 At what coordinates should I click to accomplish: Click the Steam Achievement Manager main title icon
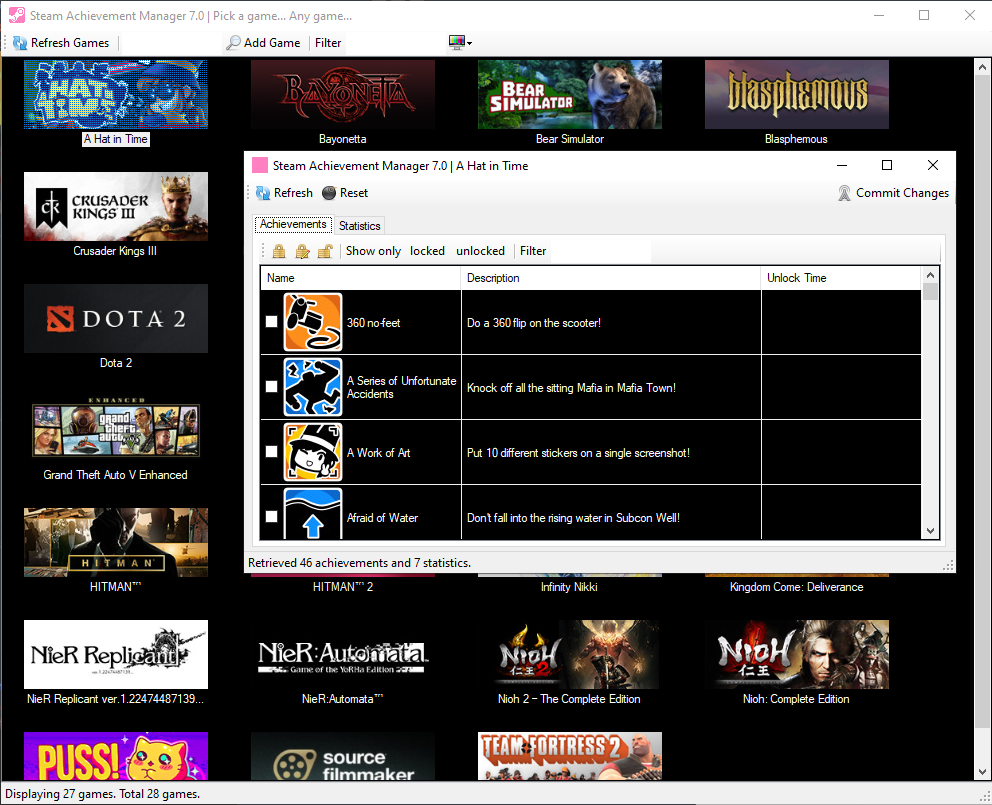[16, 15]
